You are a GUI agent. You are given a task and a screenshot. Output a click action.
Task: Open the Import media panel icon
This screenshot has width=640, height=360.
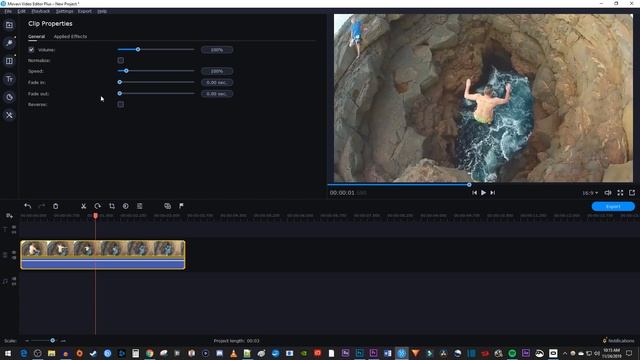pyautogui.click(x=9, y=25)
